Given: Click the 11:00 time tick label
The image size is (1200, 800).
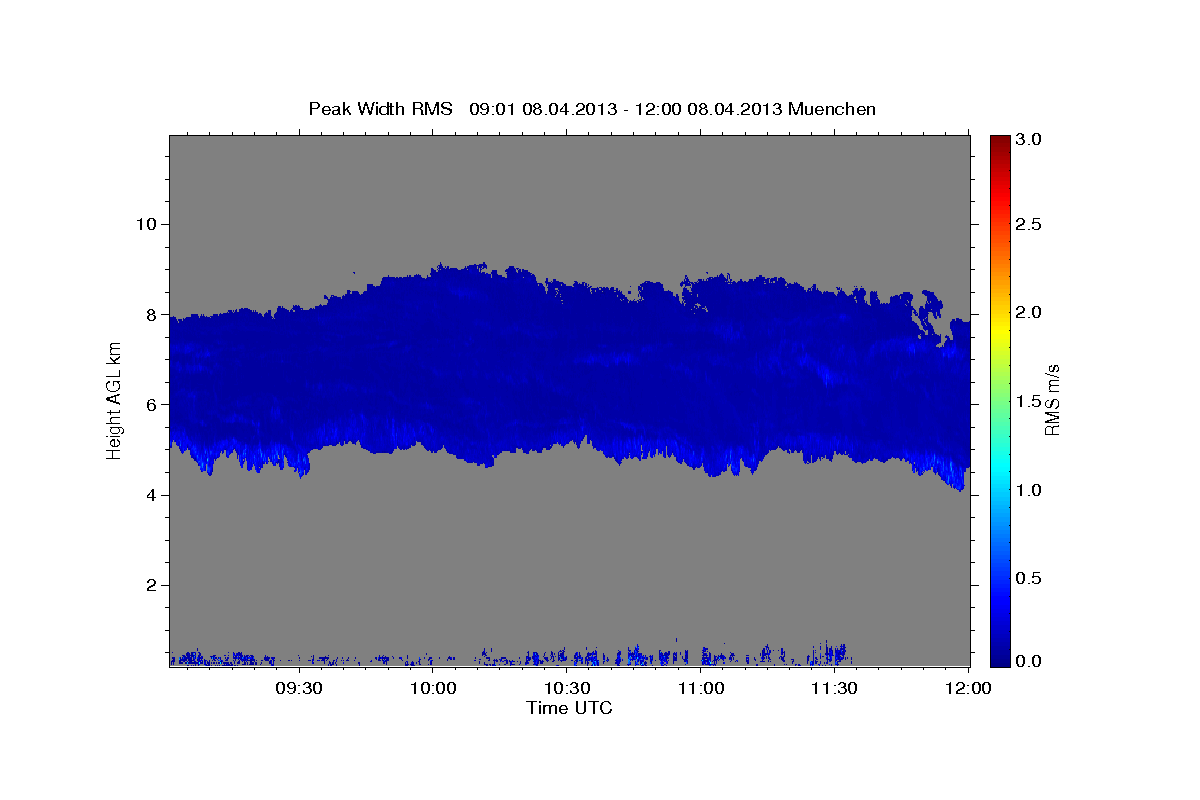Looking at the screenshot, I should click(x=701, y=688).
